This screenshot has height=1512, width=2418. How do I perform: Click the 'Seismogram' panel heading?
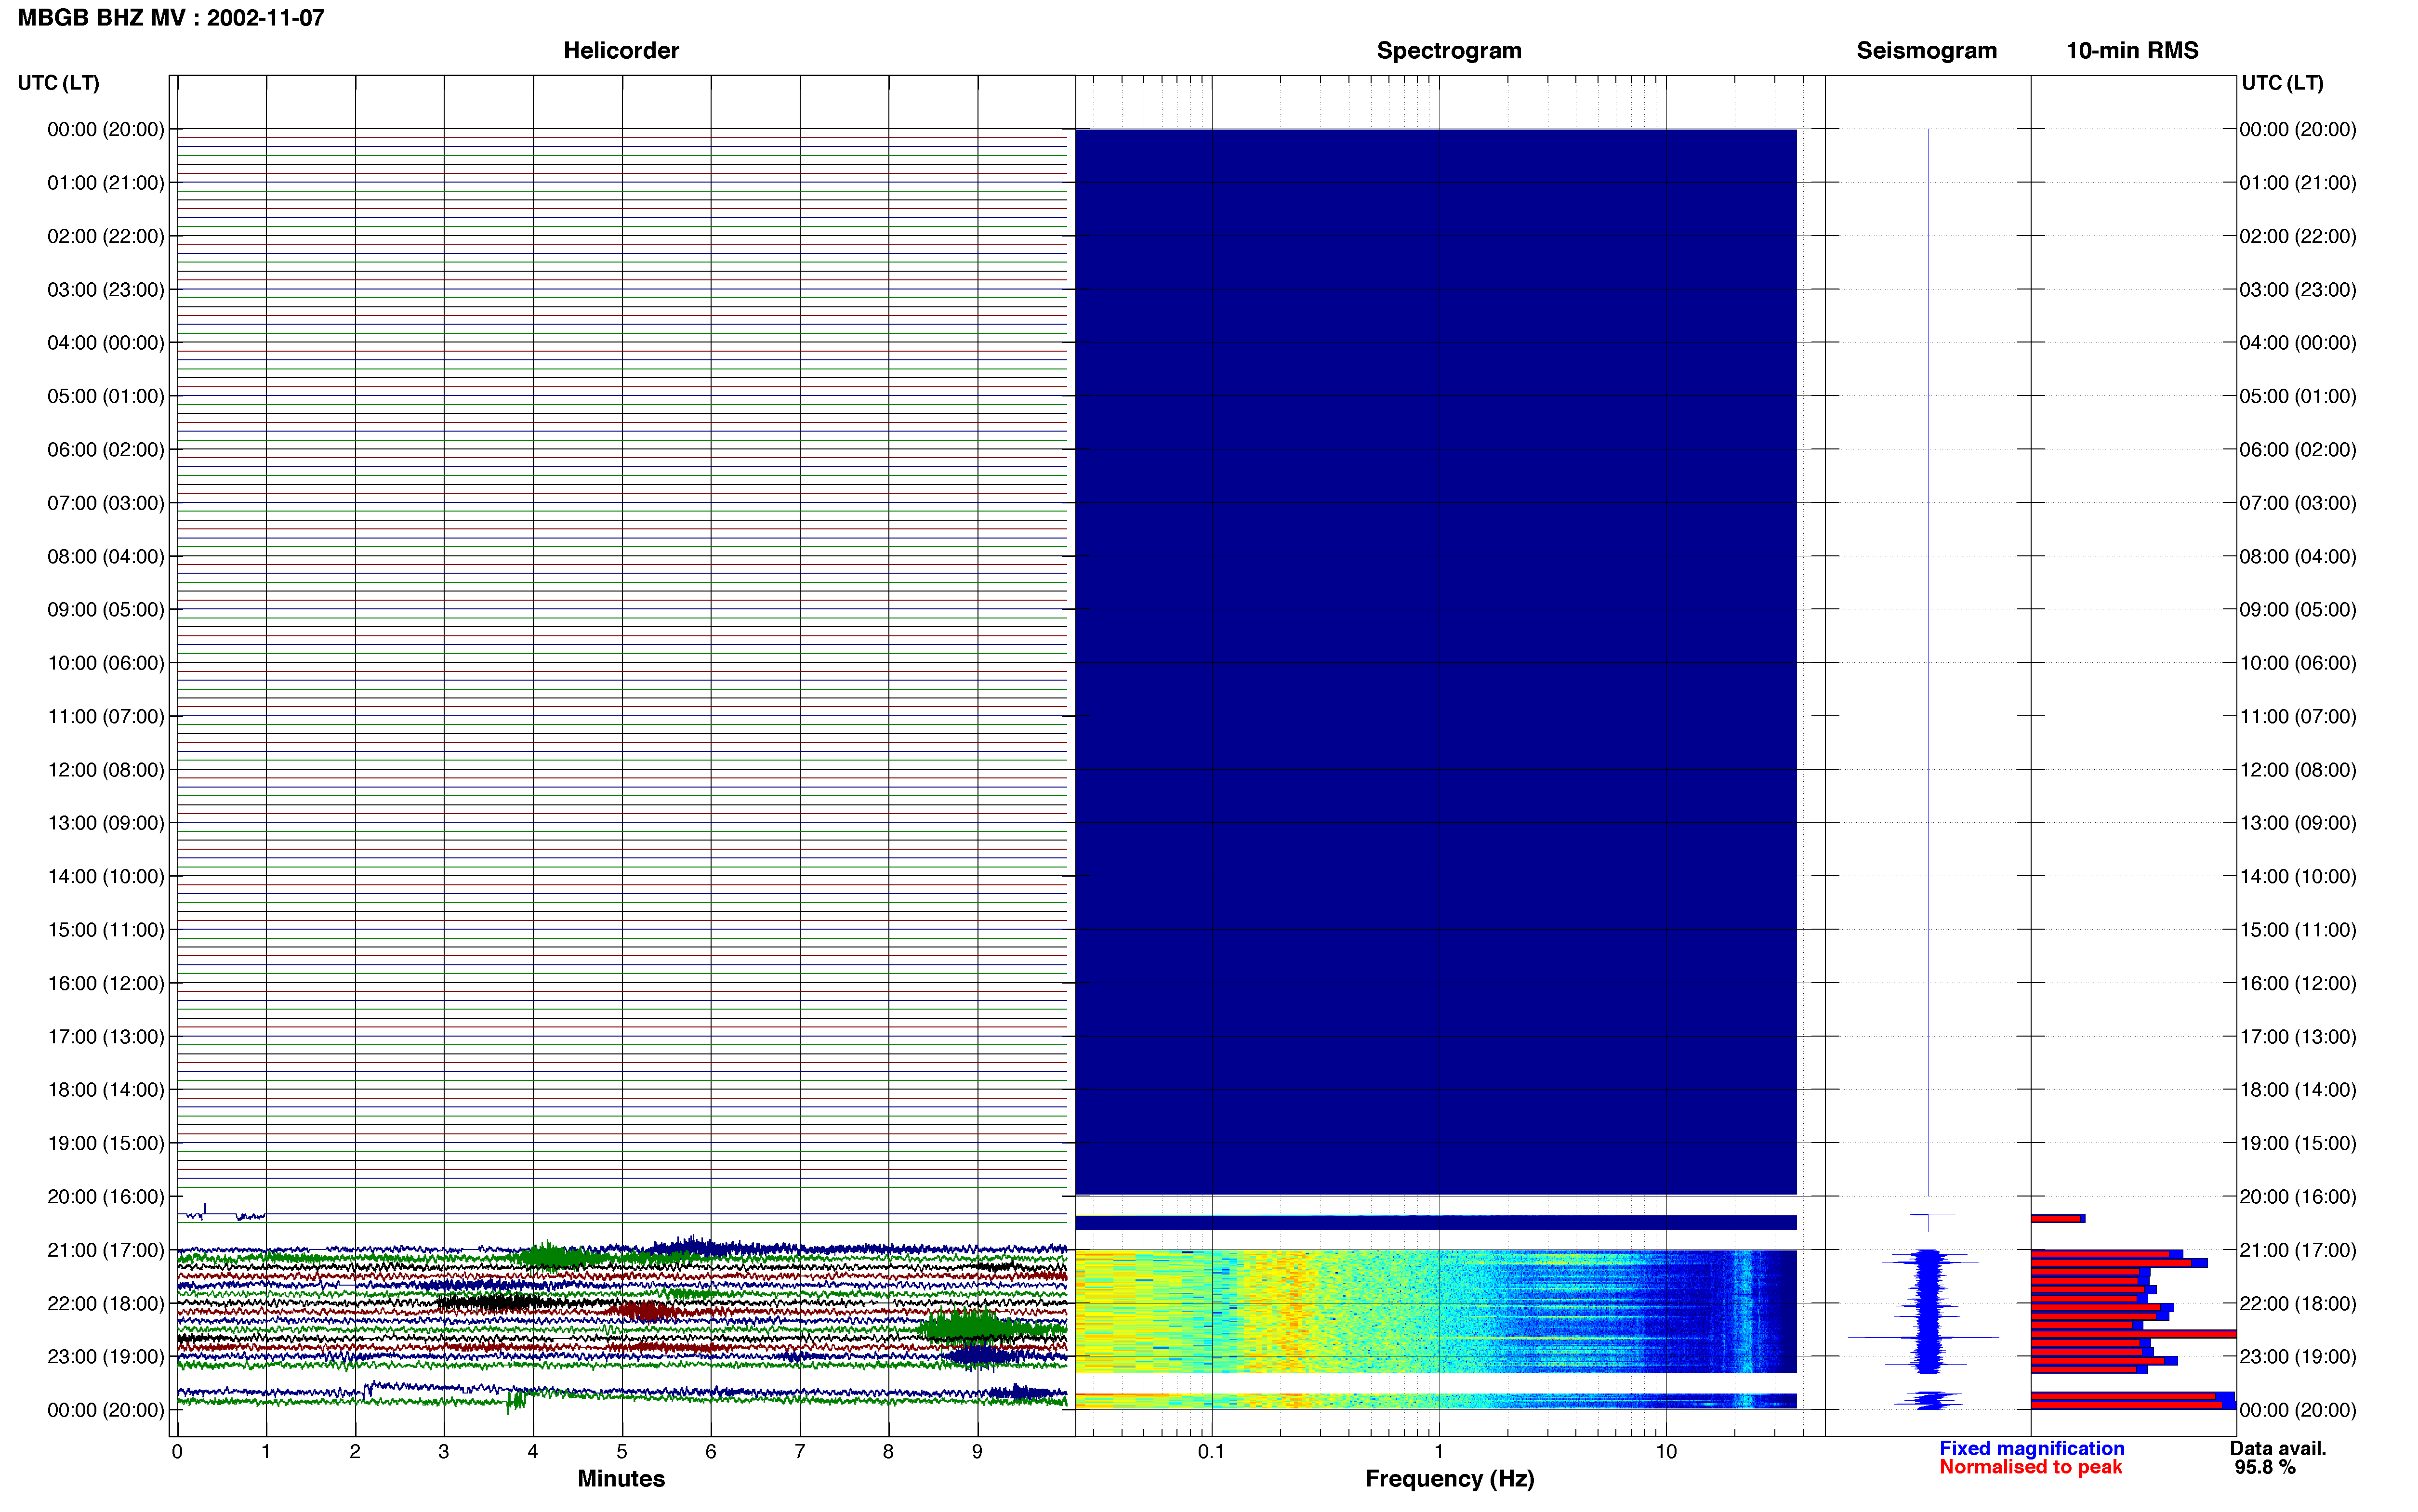[x=1926, y=51]
